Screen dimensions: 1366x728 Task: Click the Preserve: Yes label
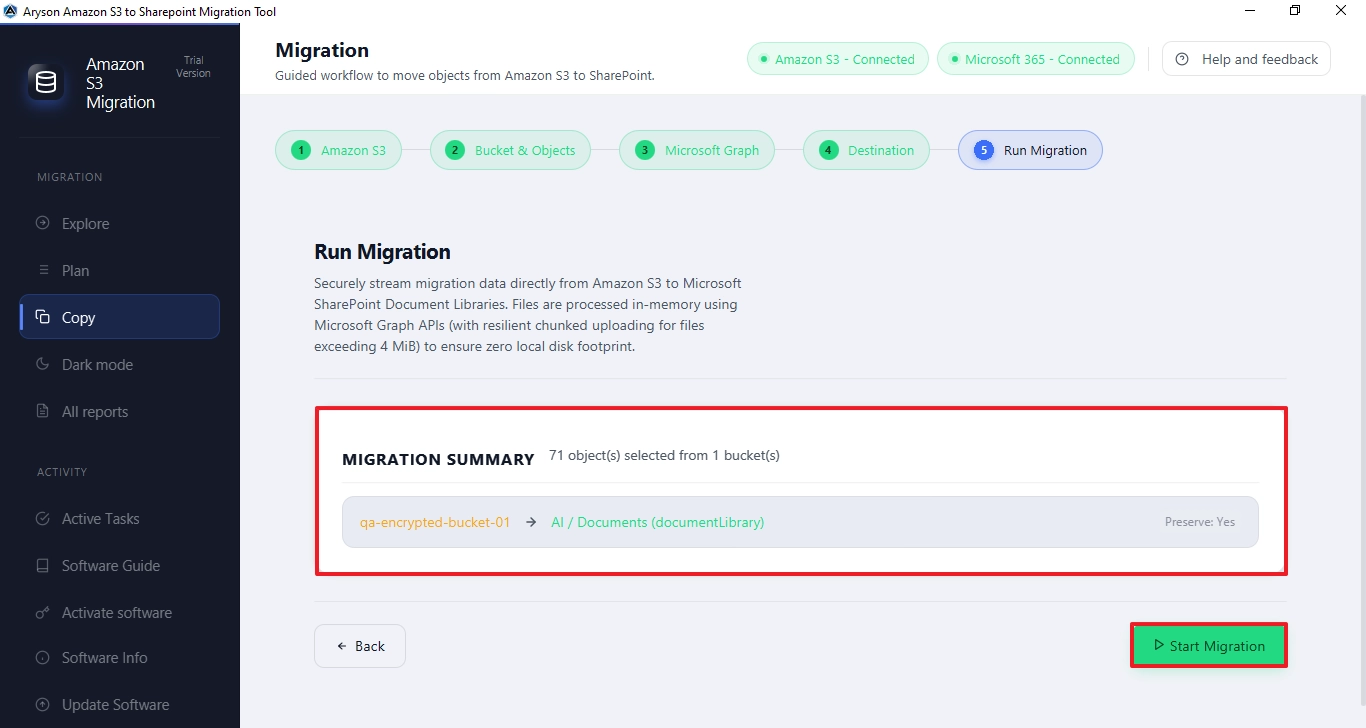click(x=1199, y=522)
